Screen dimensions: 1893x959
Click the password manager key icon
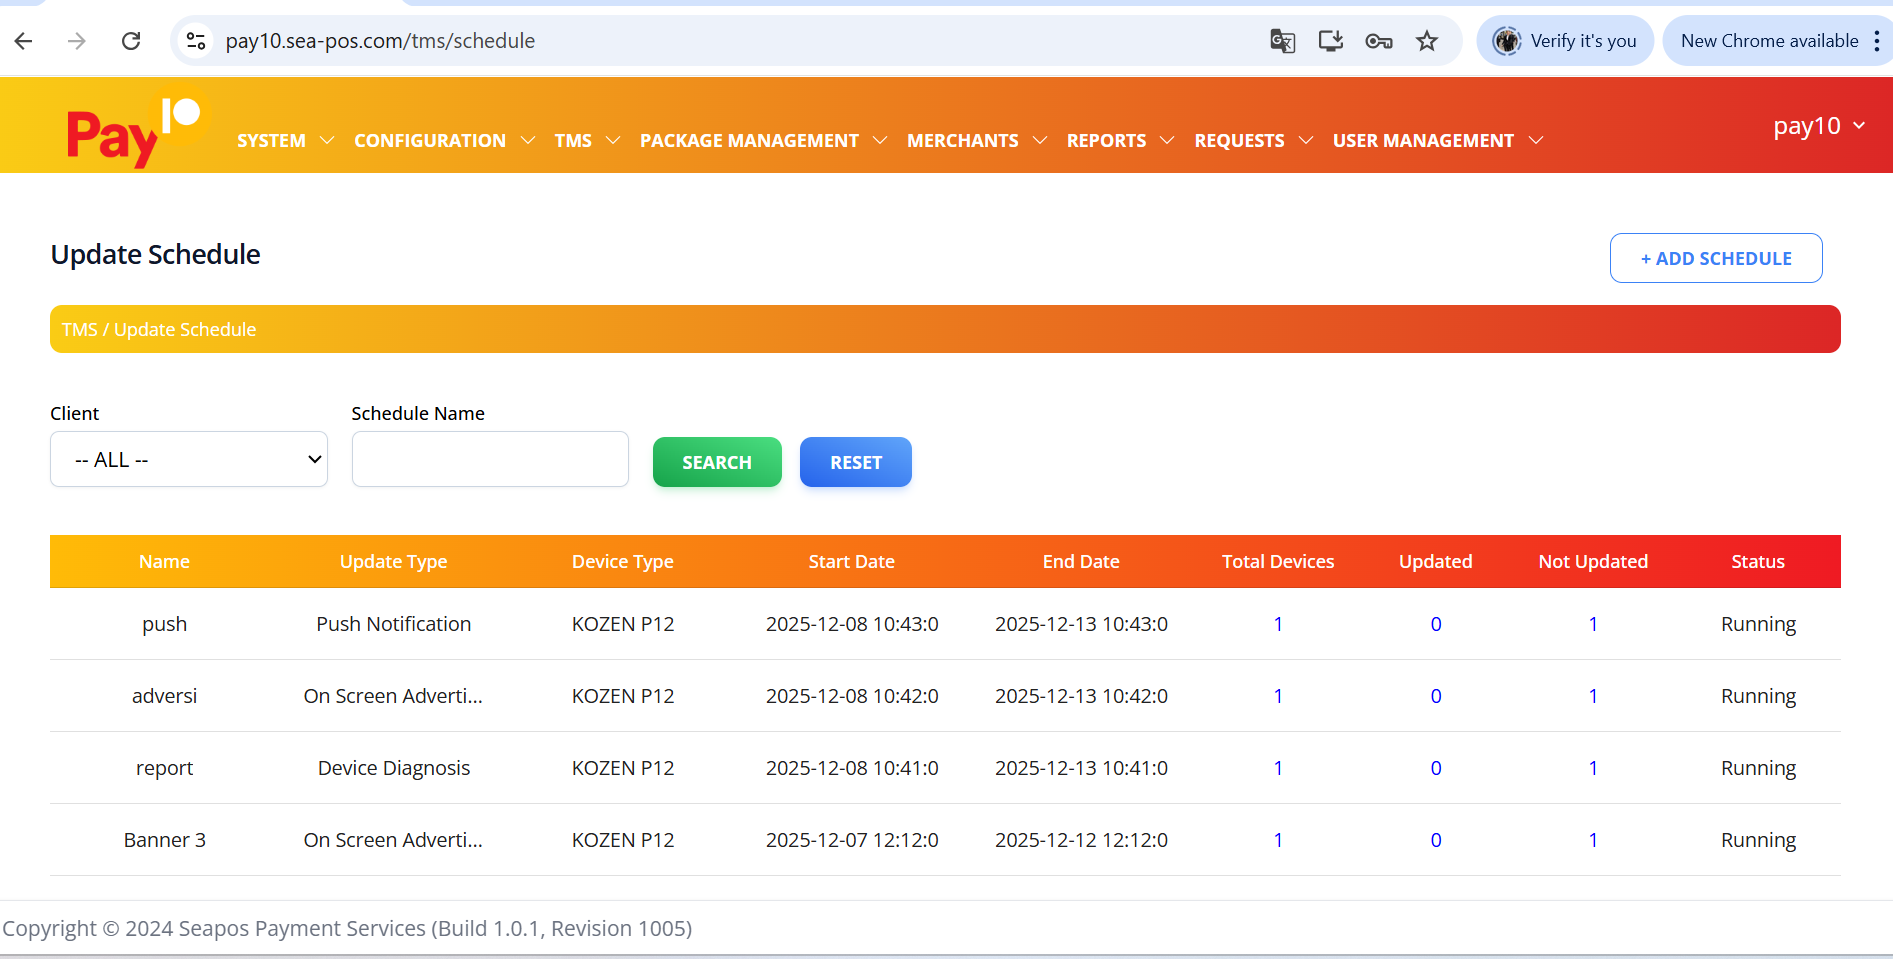click(x=1379, y=41)
